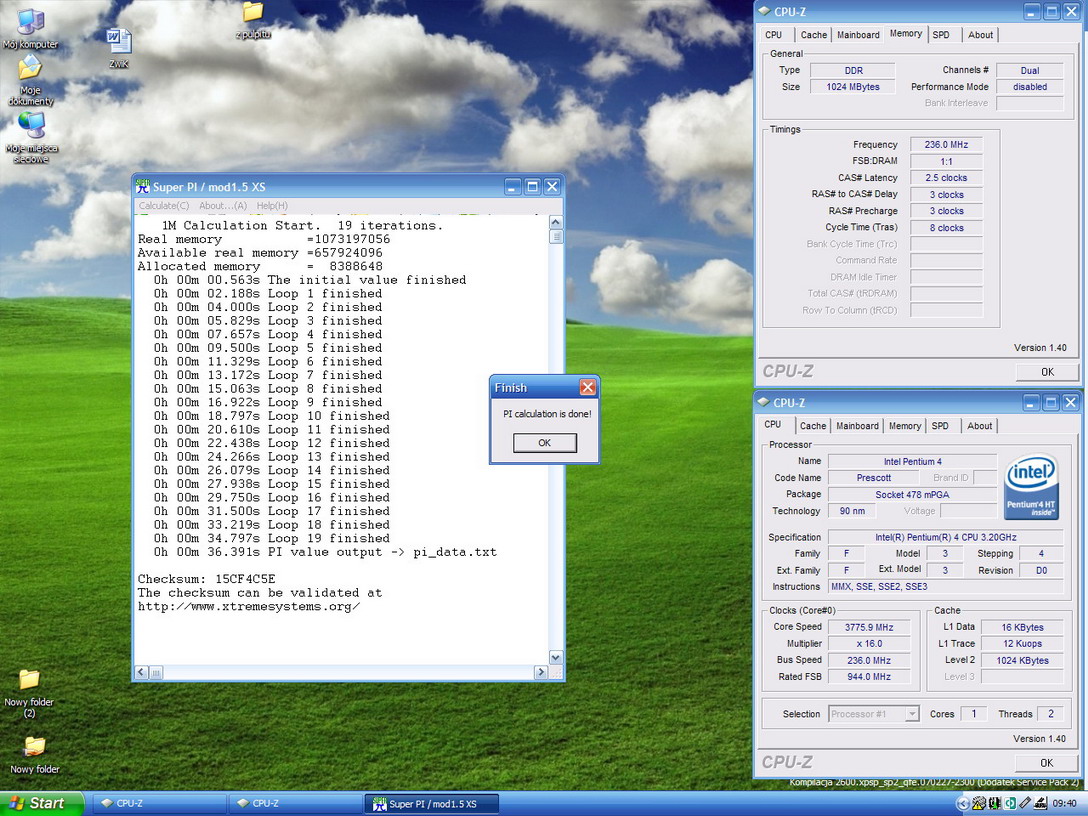Select About tab in bottom CPU-Z window
1088x816 pixels.
tap(980, 426)
